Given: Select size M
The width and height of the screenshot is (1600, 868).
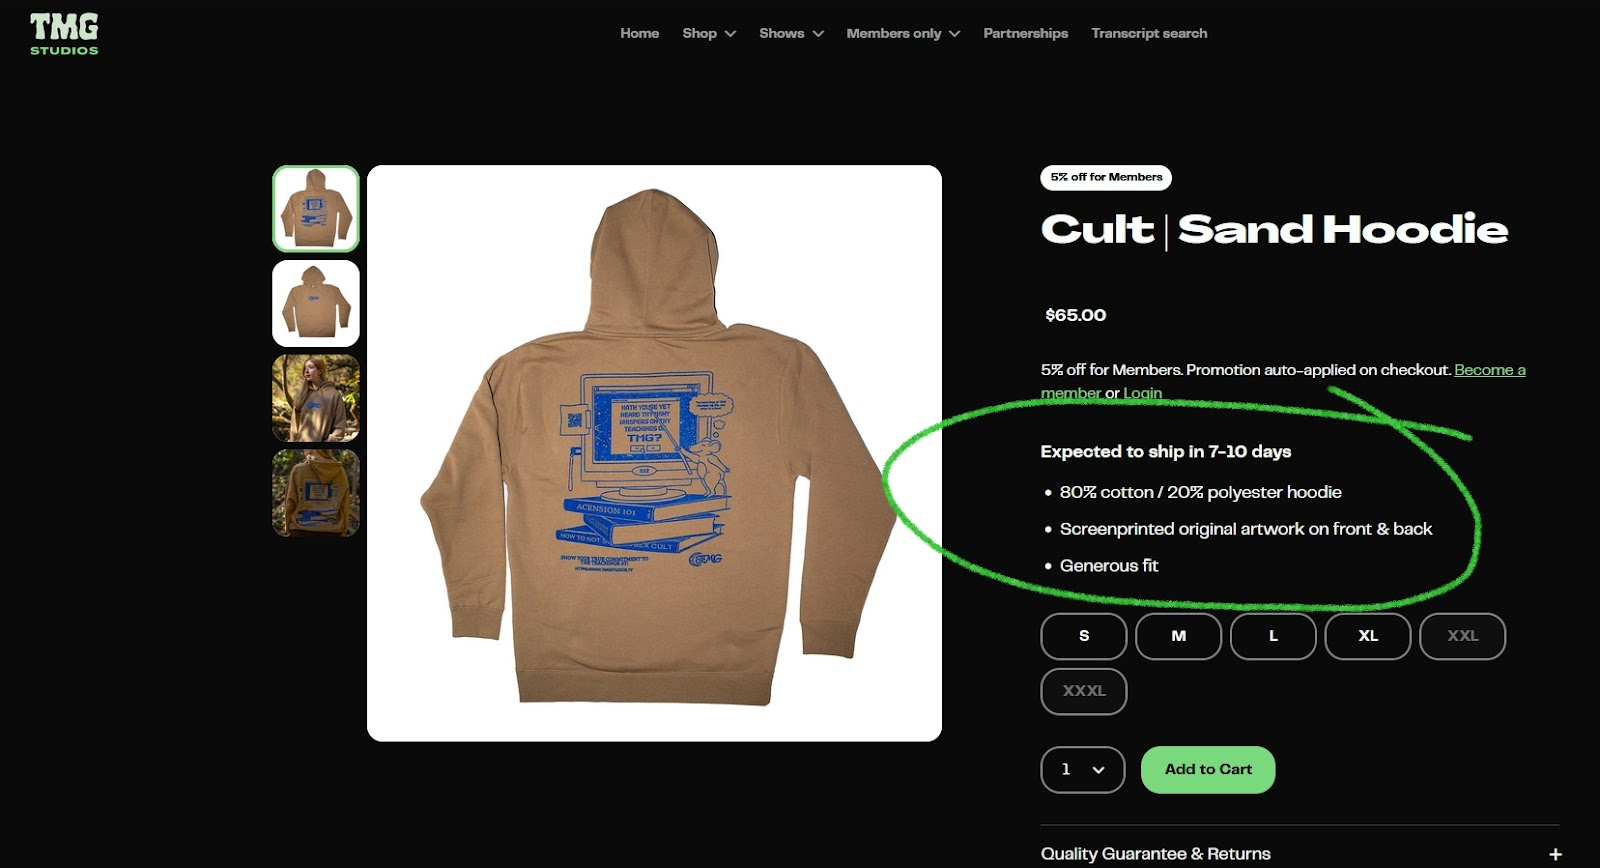Looking at the screenshot, I should pyautogui.click(x=1179, y=636).
